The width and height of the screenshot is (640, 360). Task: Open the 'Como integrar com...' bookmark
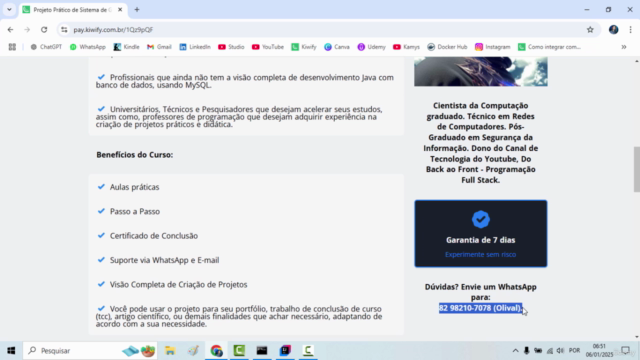coord(549,47)
